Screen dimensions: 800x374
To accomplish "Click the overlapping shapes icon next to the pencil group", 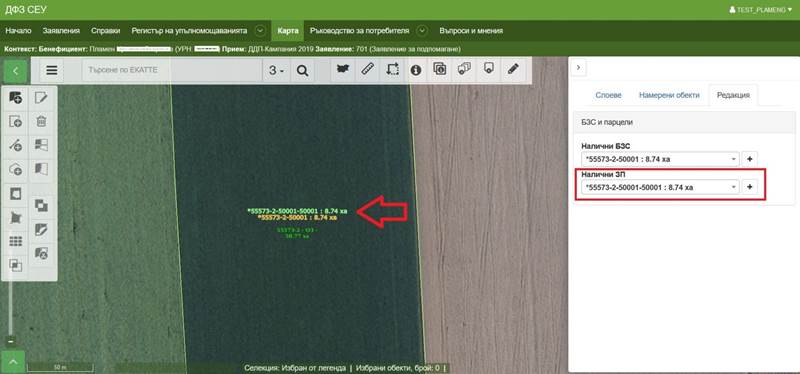I will tap(464, 69).
